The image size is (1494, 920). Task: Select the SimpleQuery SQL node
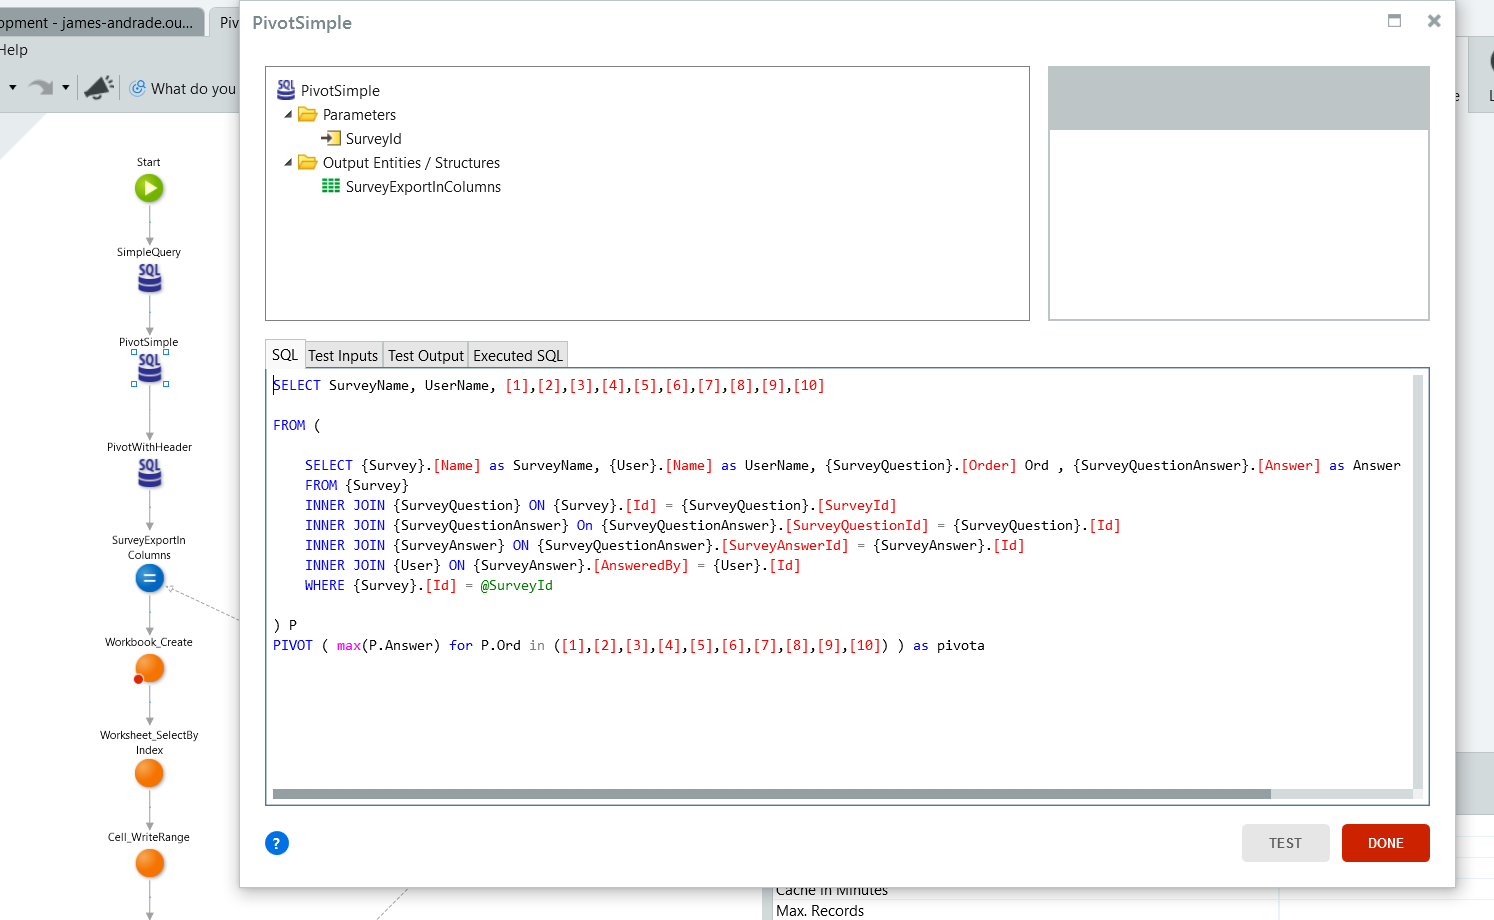tap(149, 278)
